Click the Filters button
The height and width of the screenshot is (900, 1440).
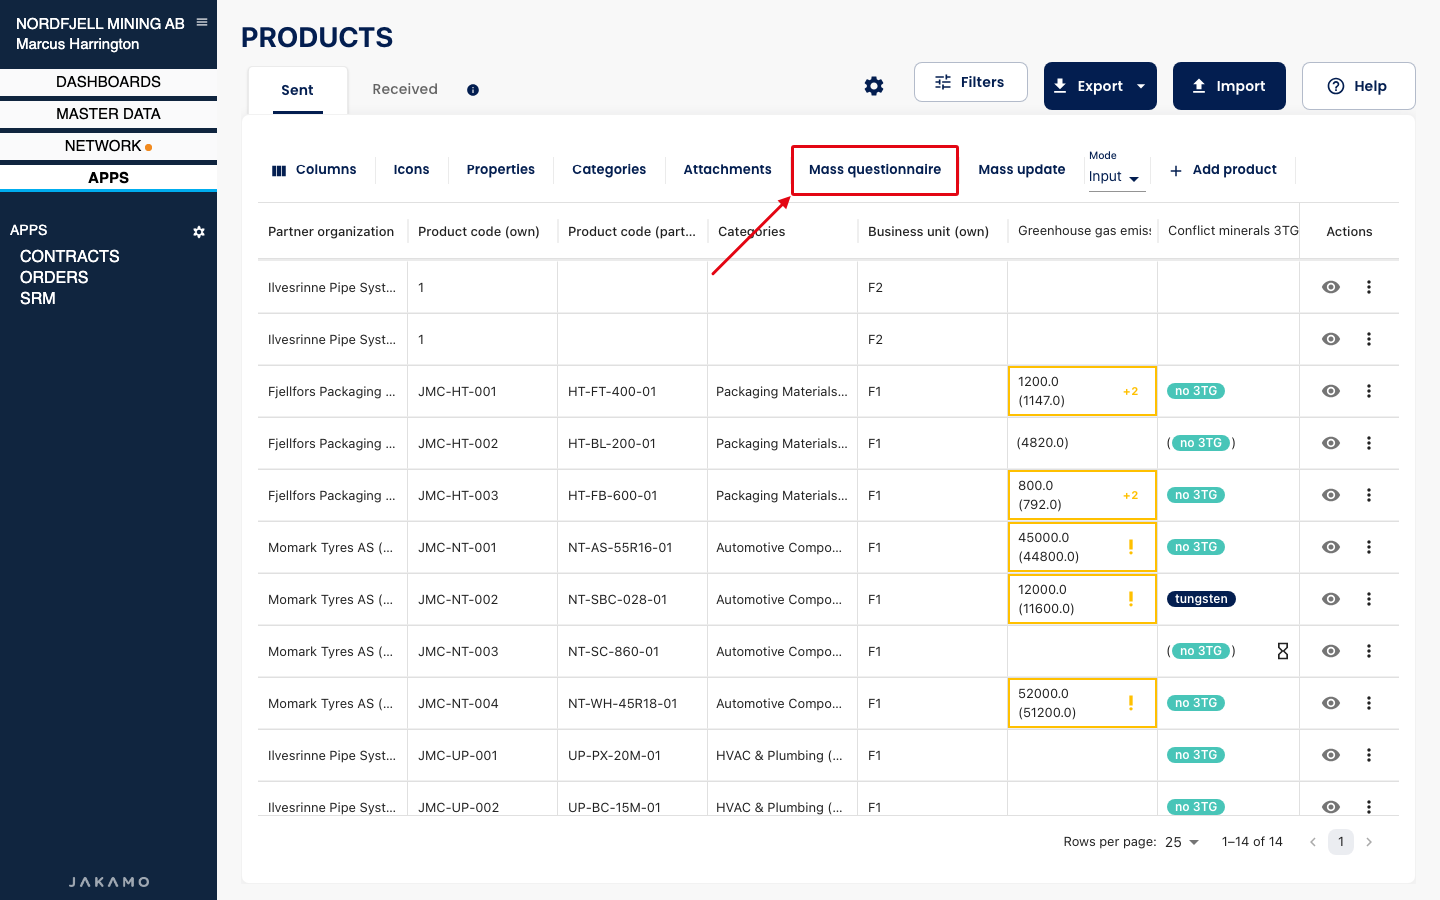(x=970, y=82)
